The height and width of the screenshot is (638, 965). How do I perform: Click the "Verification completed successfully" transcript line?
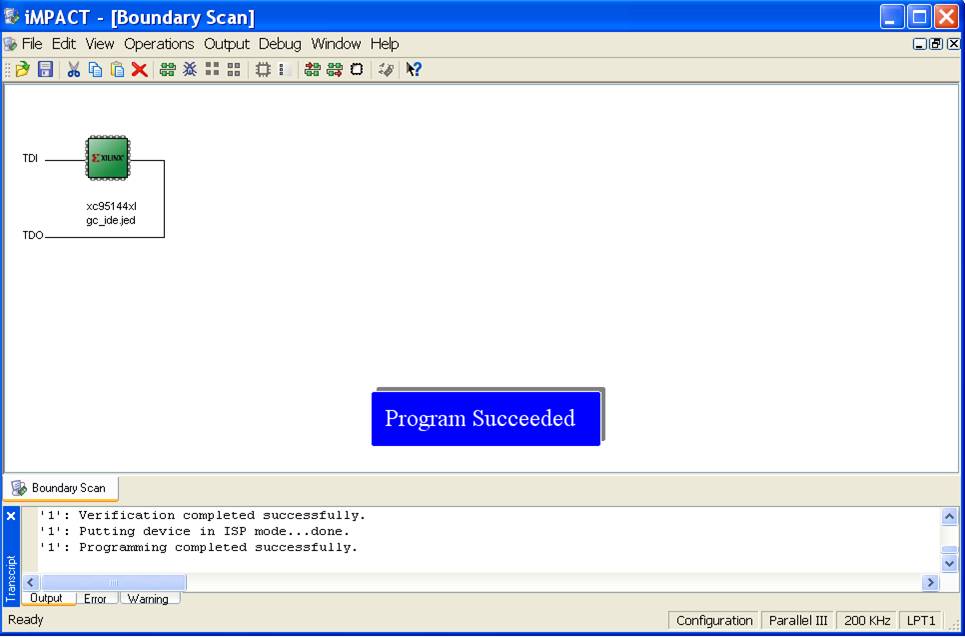pyautogui.click(x=202, y=516)
